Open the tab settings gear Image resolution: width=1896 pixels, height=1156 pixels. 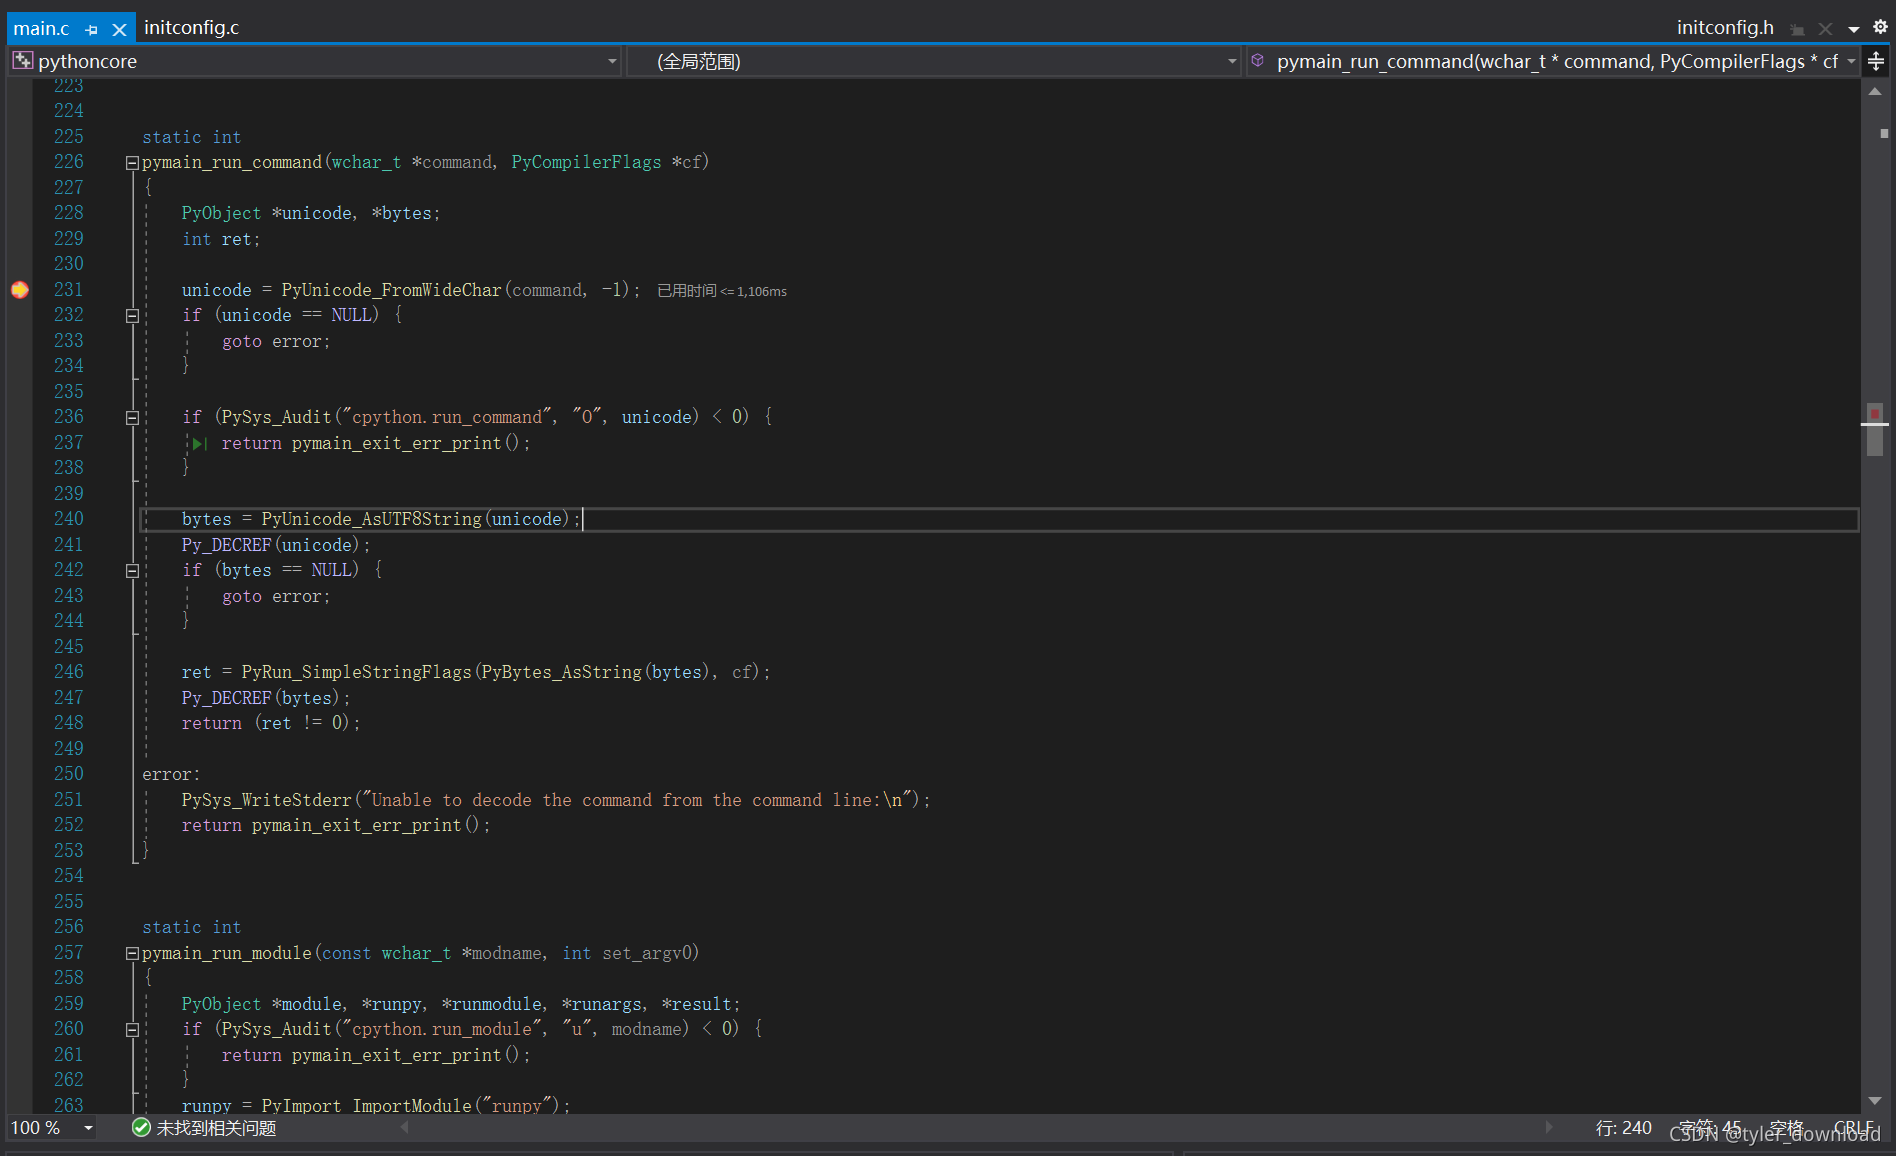(x=1880, y=28)
